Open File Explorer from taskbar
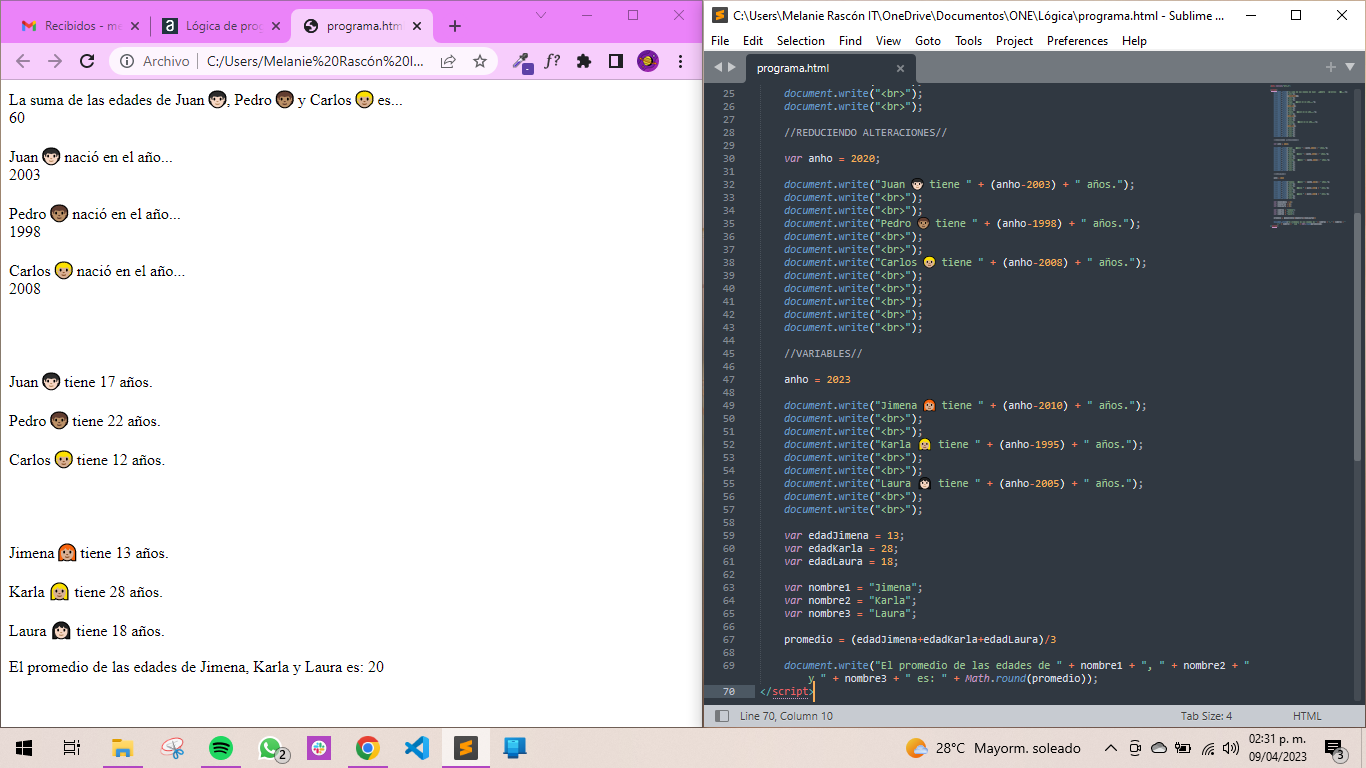Screen dimensions: 1366x768 pyautogui.click(x=122, y=748)
